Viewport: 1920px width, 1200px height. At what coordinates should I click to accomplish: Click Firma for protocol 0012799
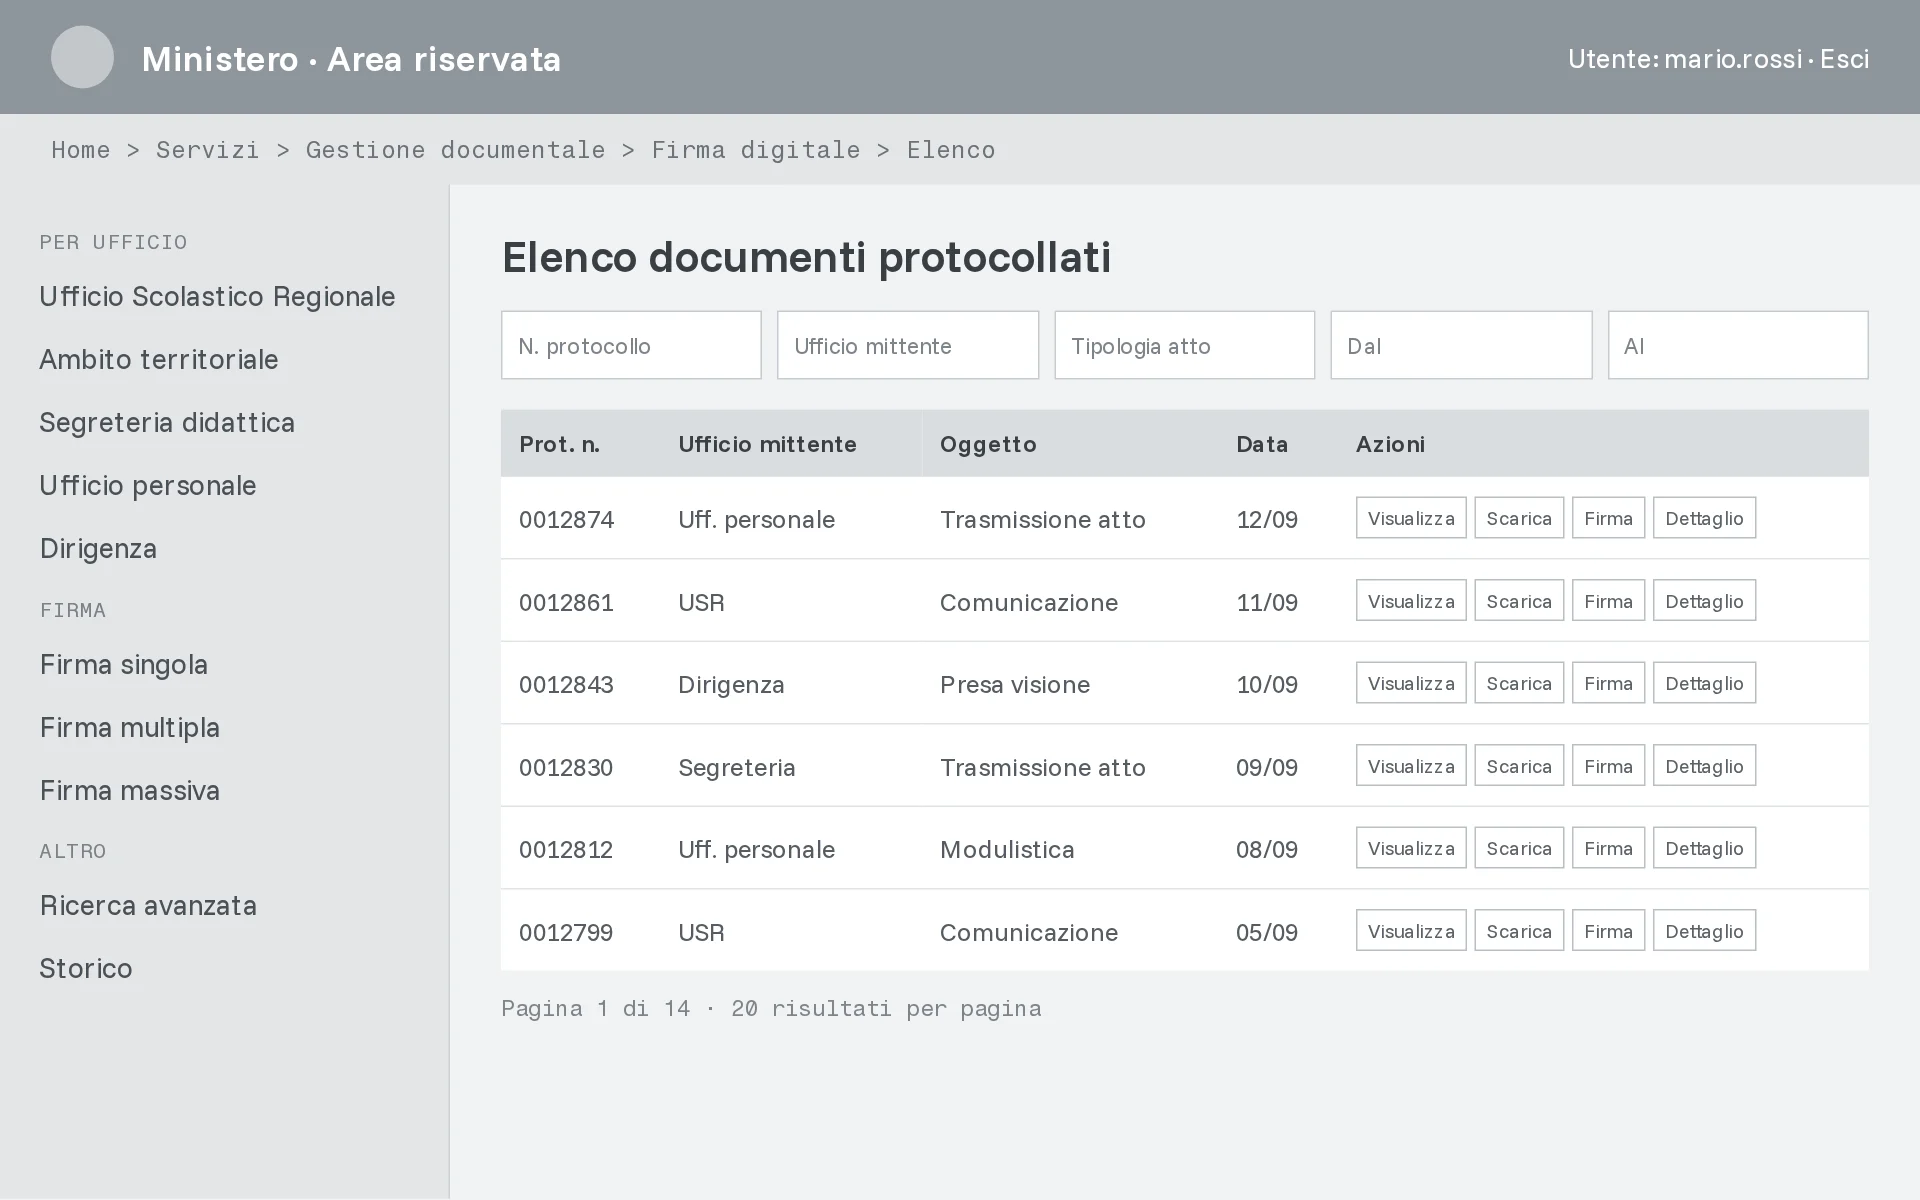(1608, 931)
